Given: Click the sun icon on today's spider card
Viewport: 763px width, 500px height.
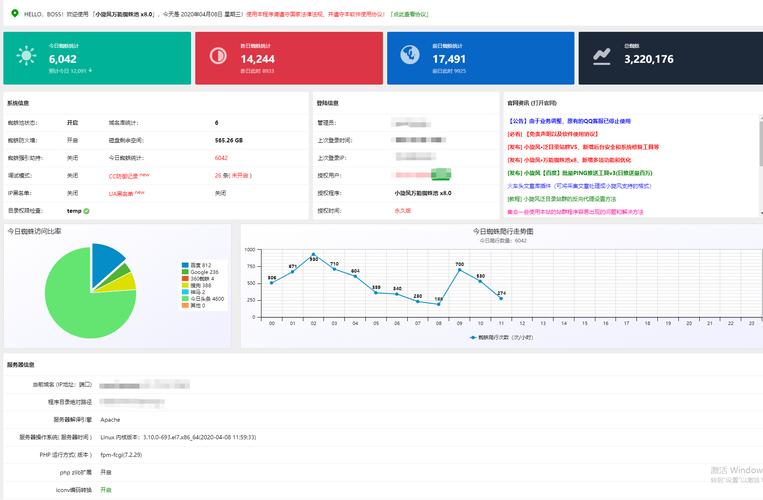Looking at the screenshot, I should click(x=26, y=57).
